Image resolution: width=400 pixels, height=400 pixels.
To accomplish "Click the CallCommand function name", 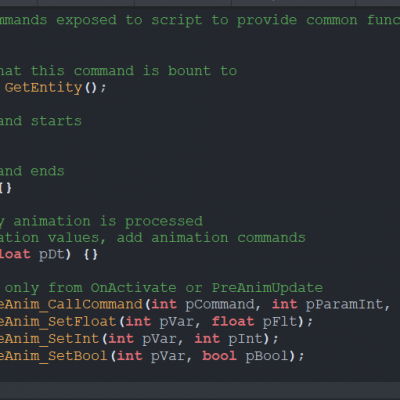I will pyautogui.click(x=71, y=305).
